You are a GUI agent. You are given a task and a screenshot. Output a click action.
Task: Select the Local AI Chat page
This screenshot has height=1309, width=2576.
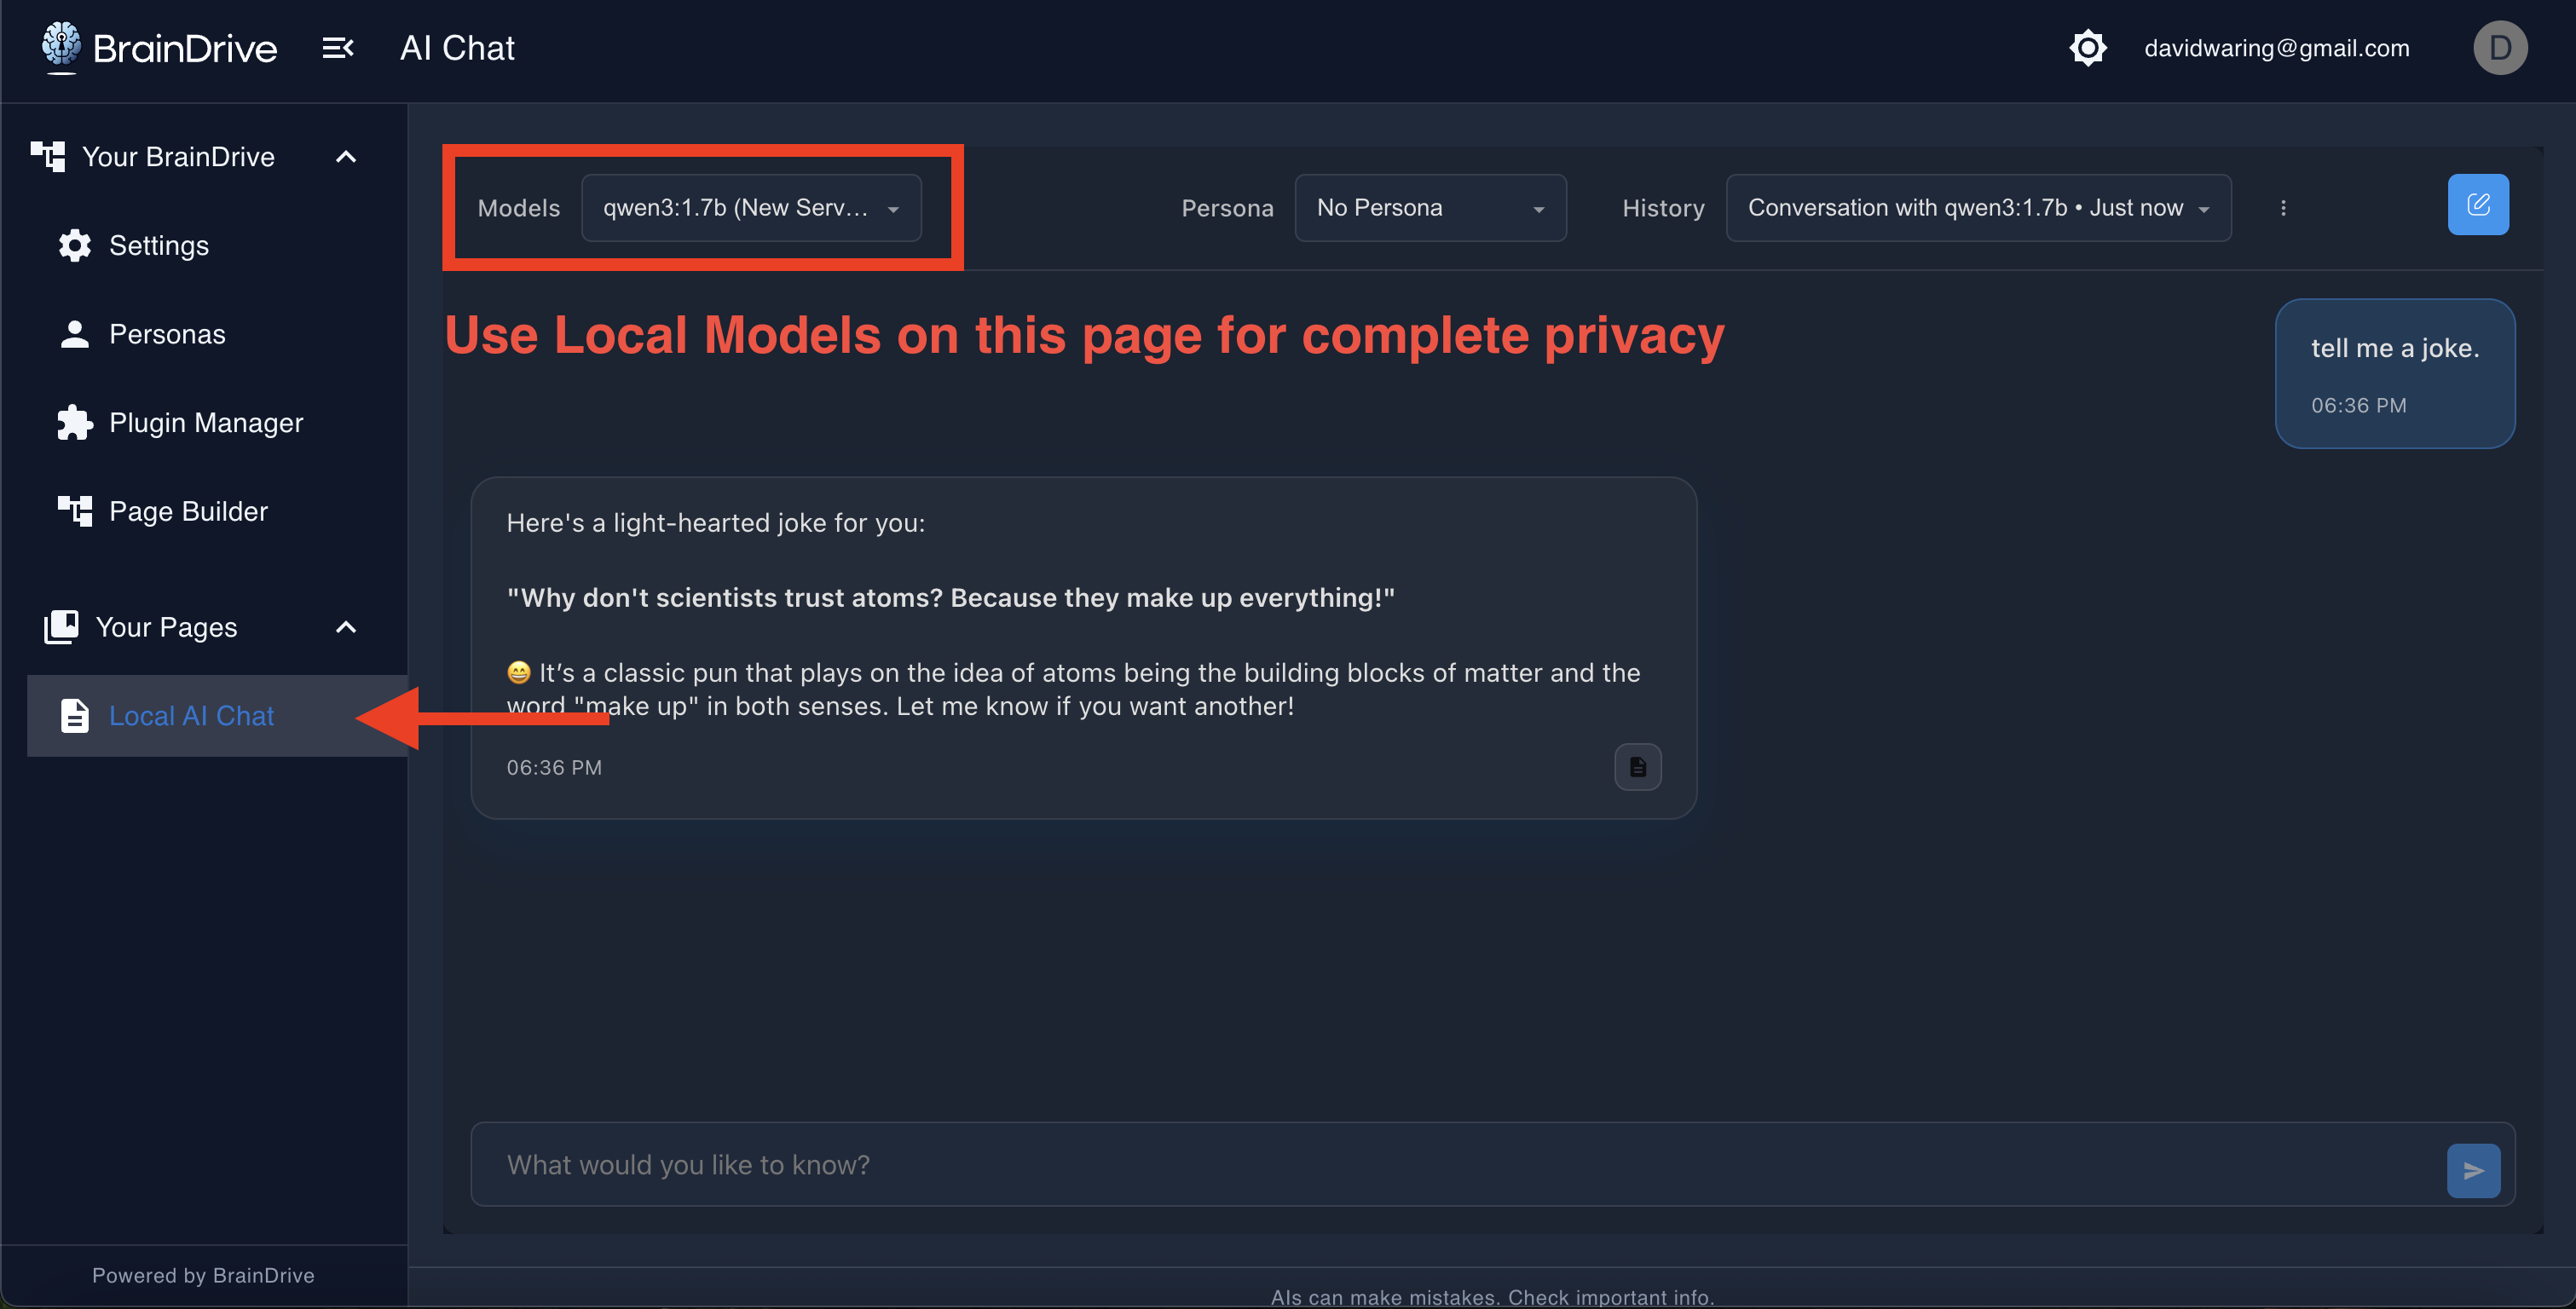(x=191, y=716)
